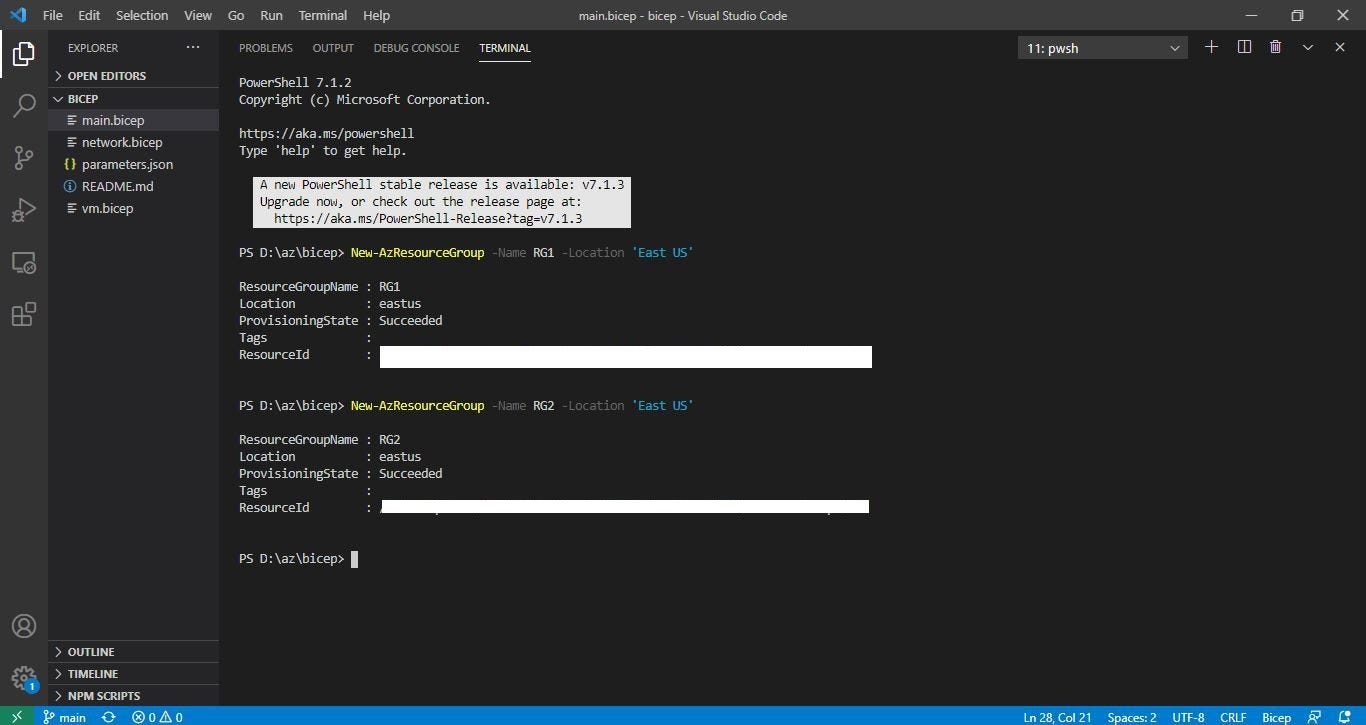Select the Source Control icon
The width and height of the screenshot is (1366, 725).
pyautogui.click(x=23, y=158)
